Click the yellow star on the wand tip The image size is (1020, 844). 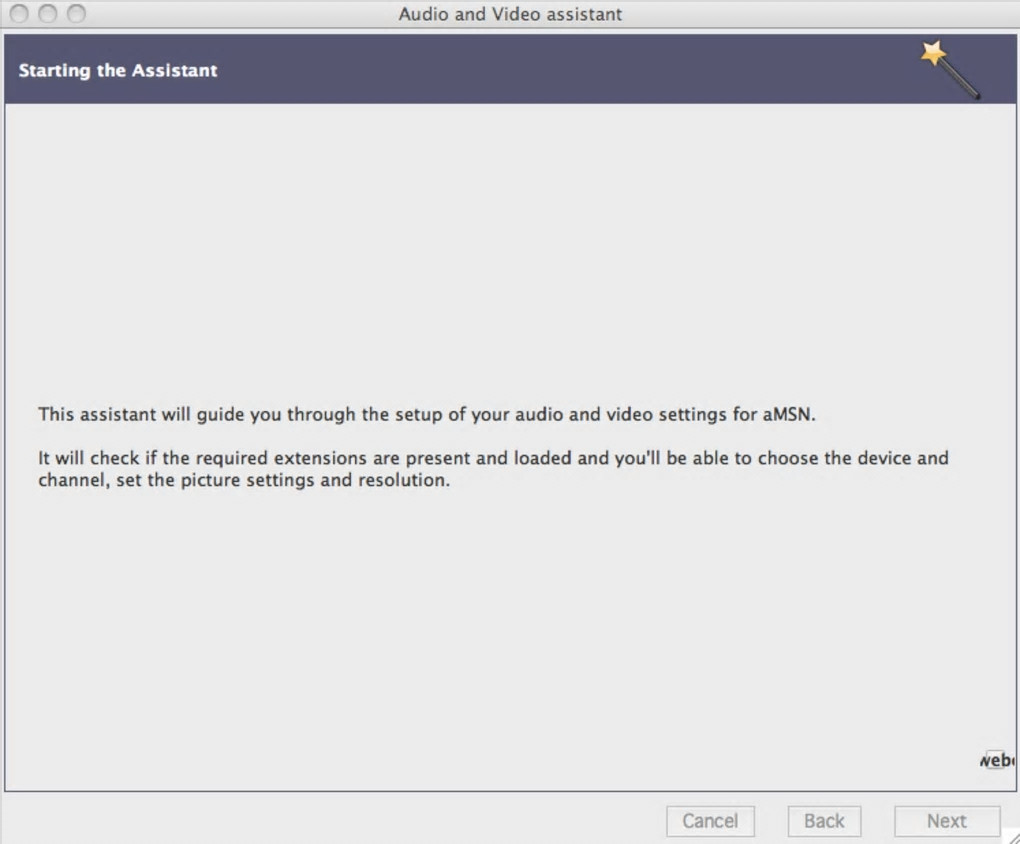(x=934, y=54)
